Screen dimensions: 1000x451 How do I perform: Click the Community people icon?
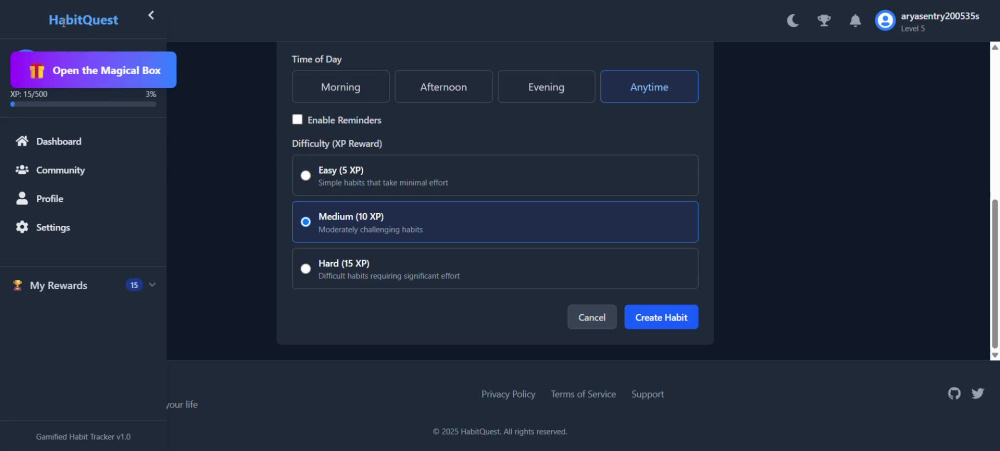22,170
